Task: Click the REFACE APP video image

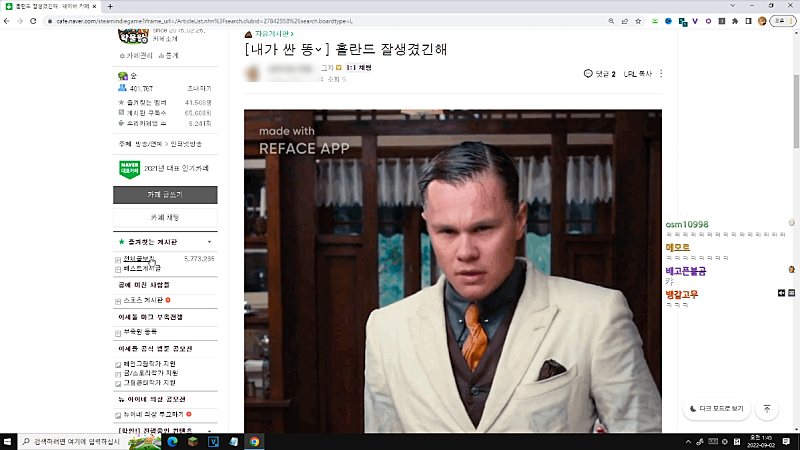Action: coord(453,271)
